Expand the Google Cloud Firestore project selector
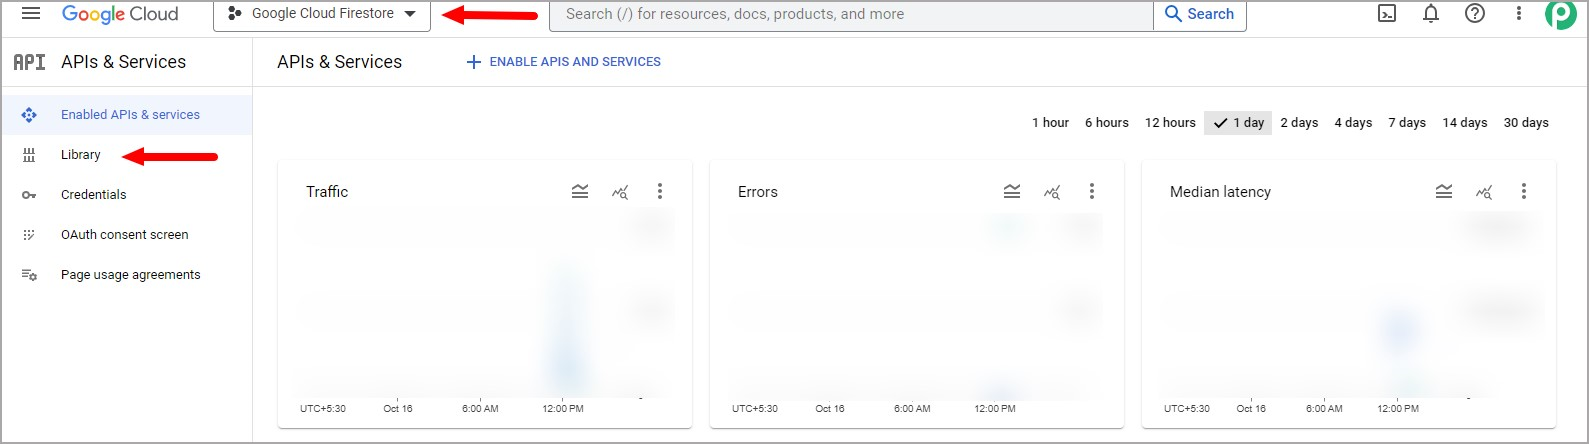 click(x=322, y=14)
